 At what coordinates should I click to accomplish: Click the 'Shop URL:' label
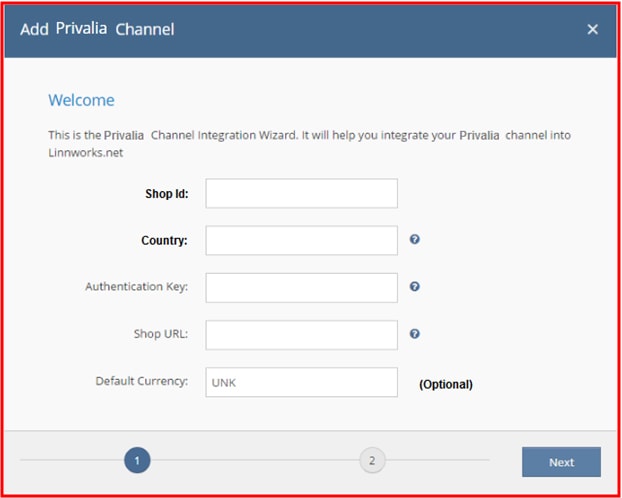(x=161, y=334)
